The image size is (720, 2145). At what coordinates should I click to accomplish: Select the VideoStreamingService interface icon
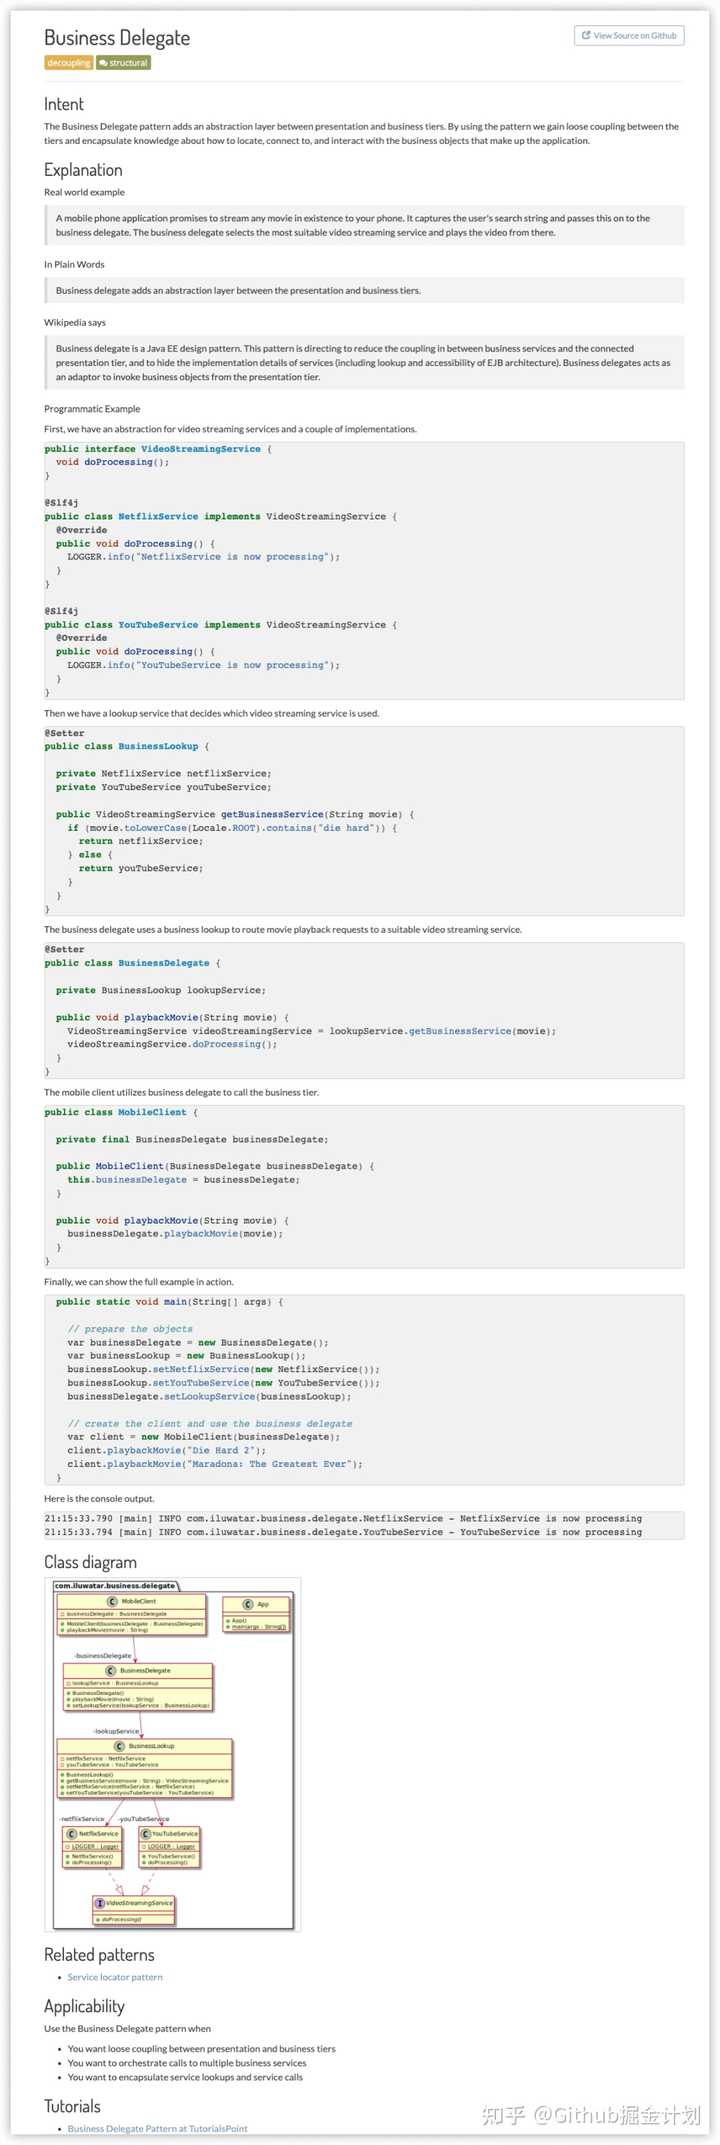(100, 1903)
